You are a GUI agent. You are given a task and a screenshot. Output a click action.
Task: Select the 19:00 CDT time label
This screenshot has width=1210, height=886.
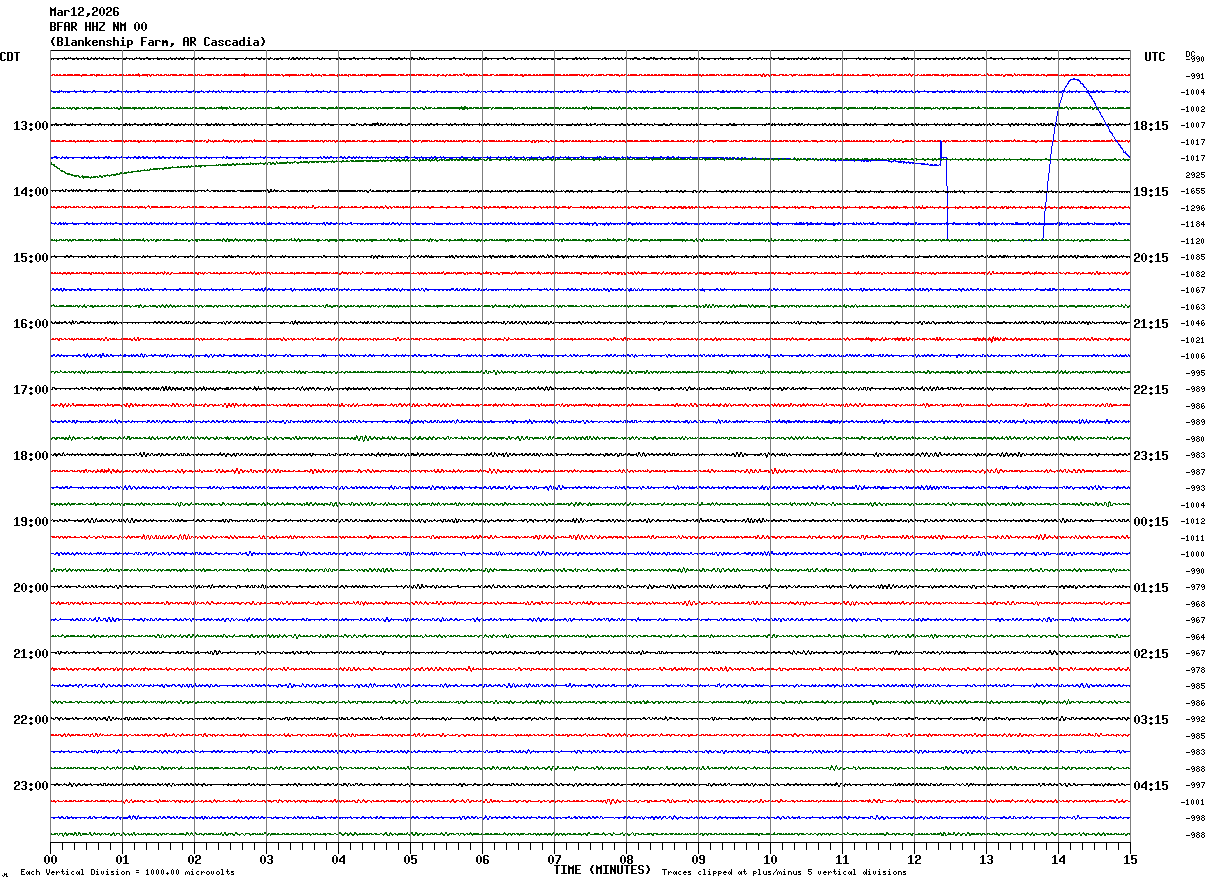click(x=31, y=522)
